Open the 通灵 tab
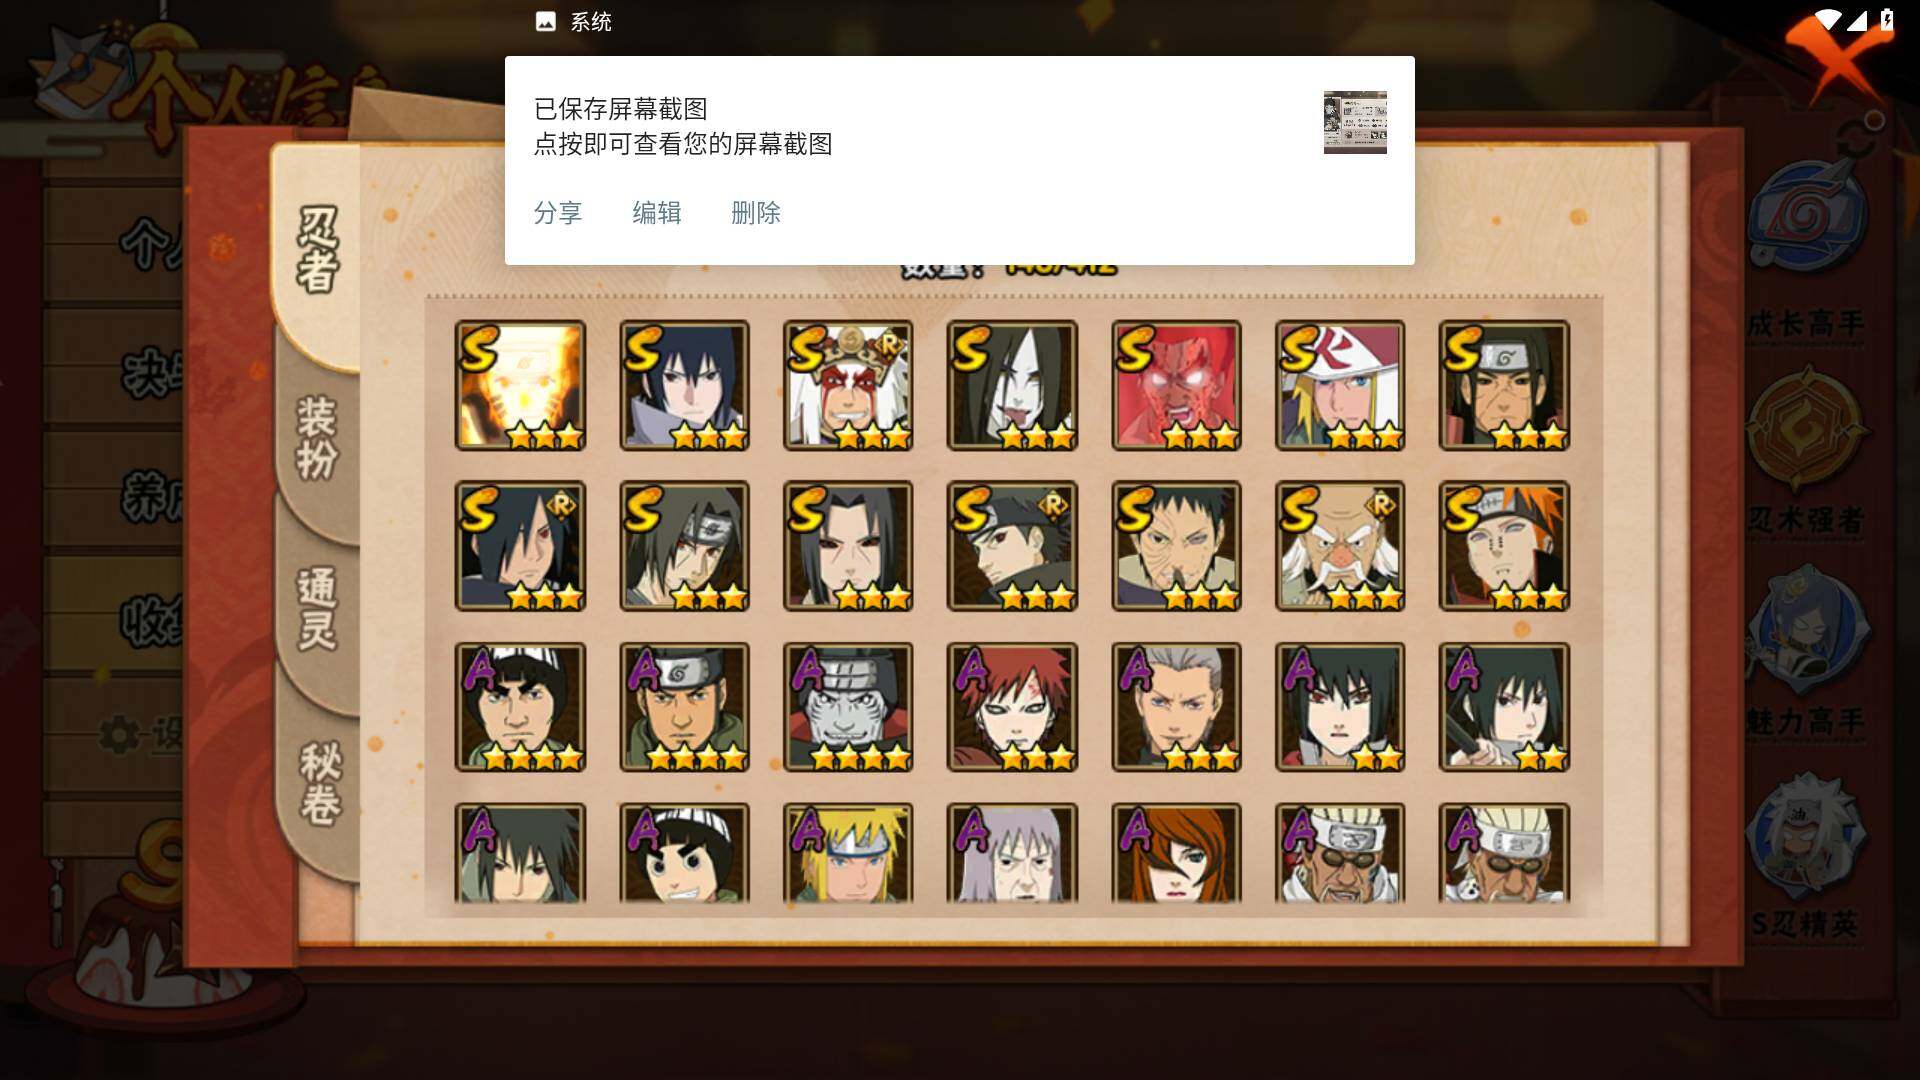The image size is (1920, 1080). click(x=318, y=610)
